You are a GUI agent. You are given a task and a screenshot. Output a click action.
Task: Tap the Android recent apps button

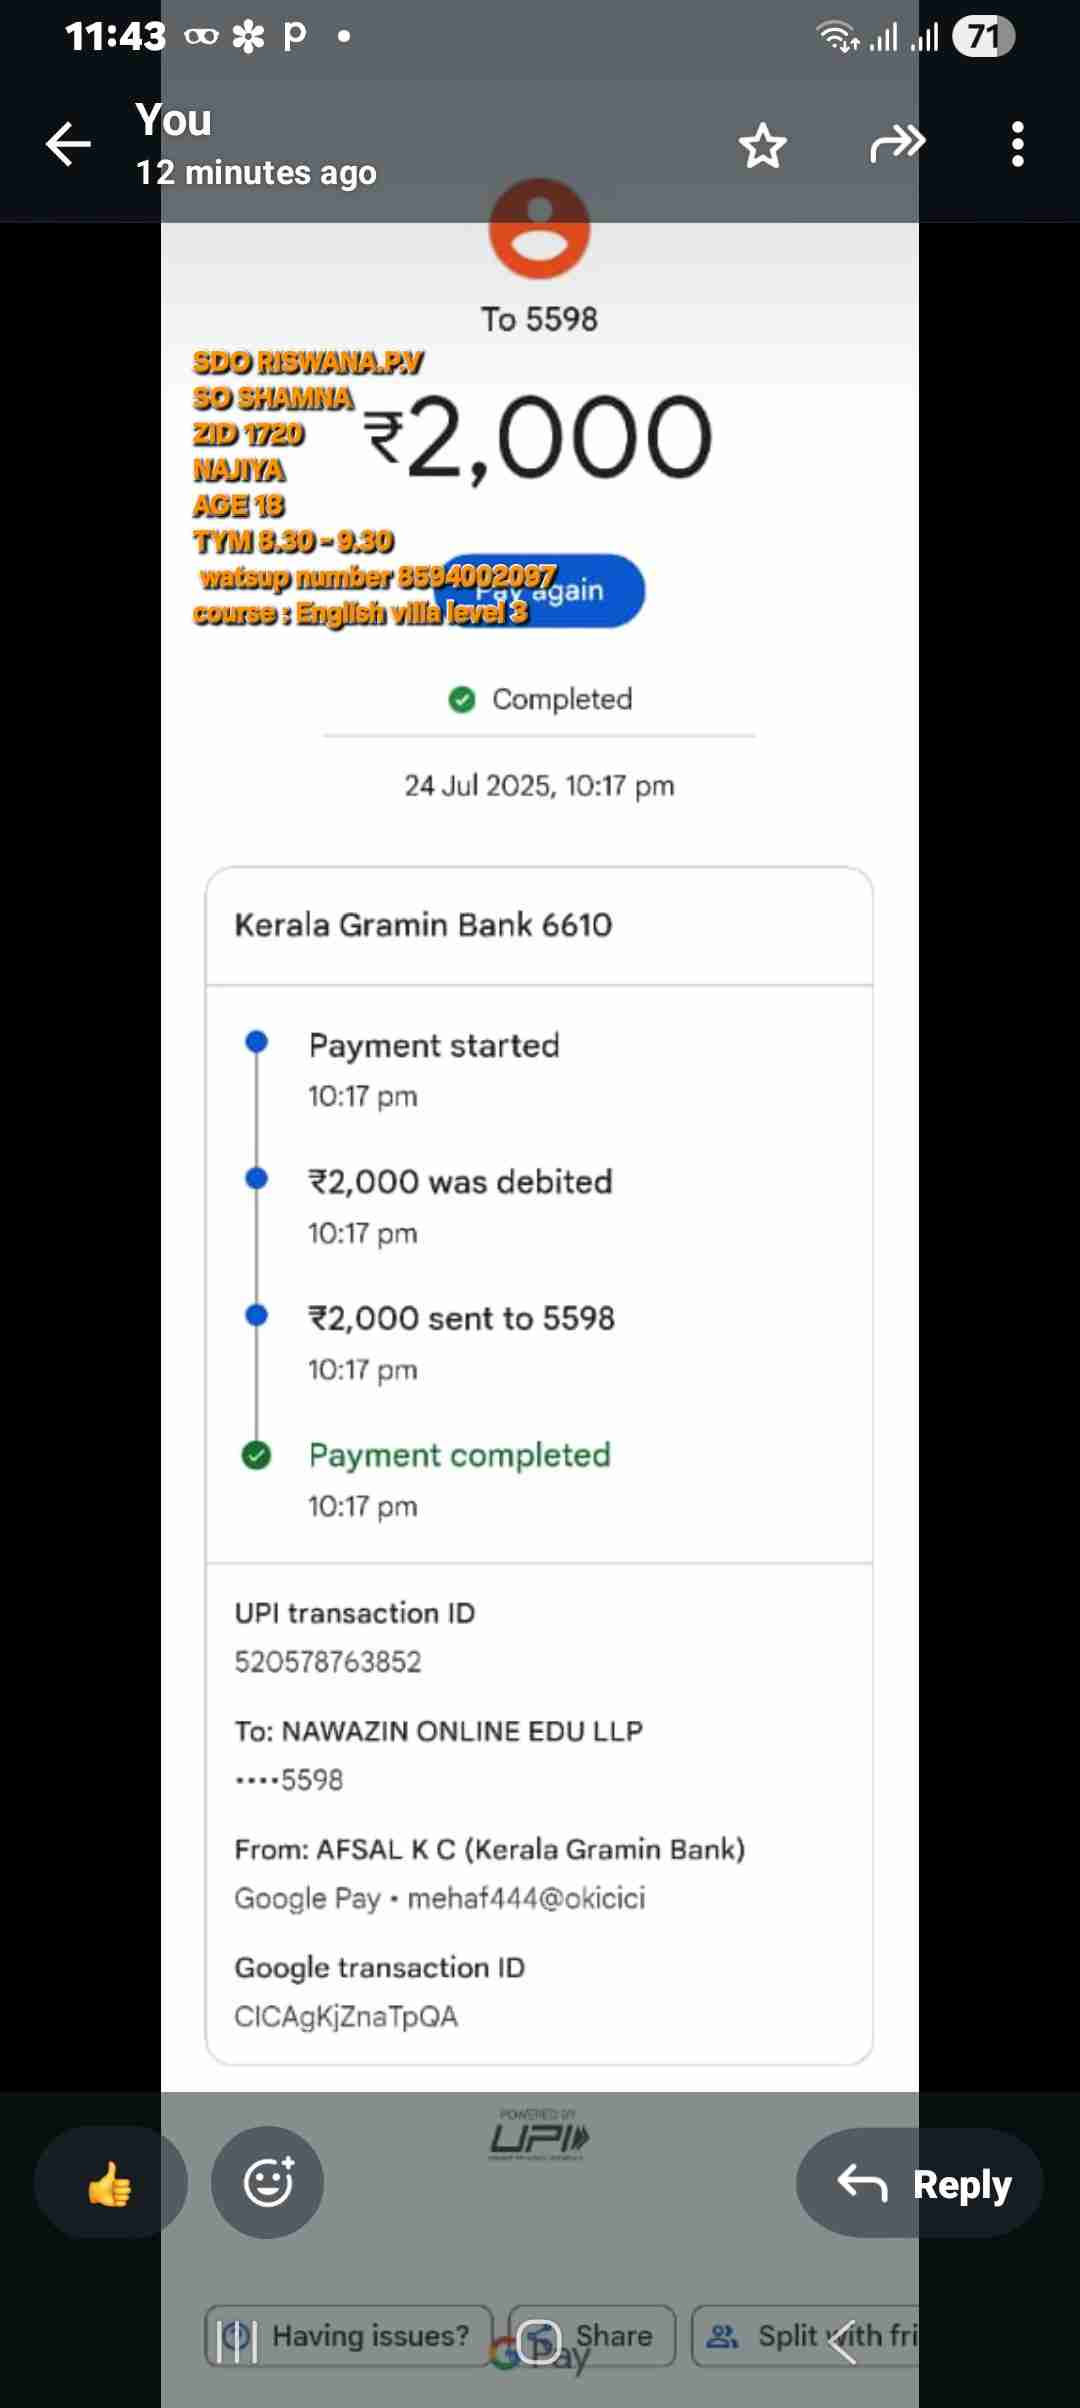tap(237, 2340)
